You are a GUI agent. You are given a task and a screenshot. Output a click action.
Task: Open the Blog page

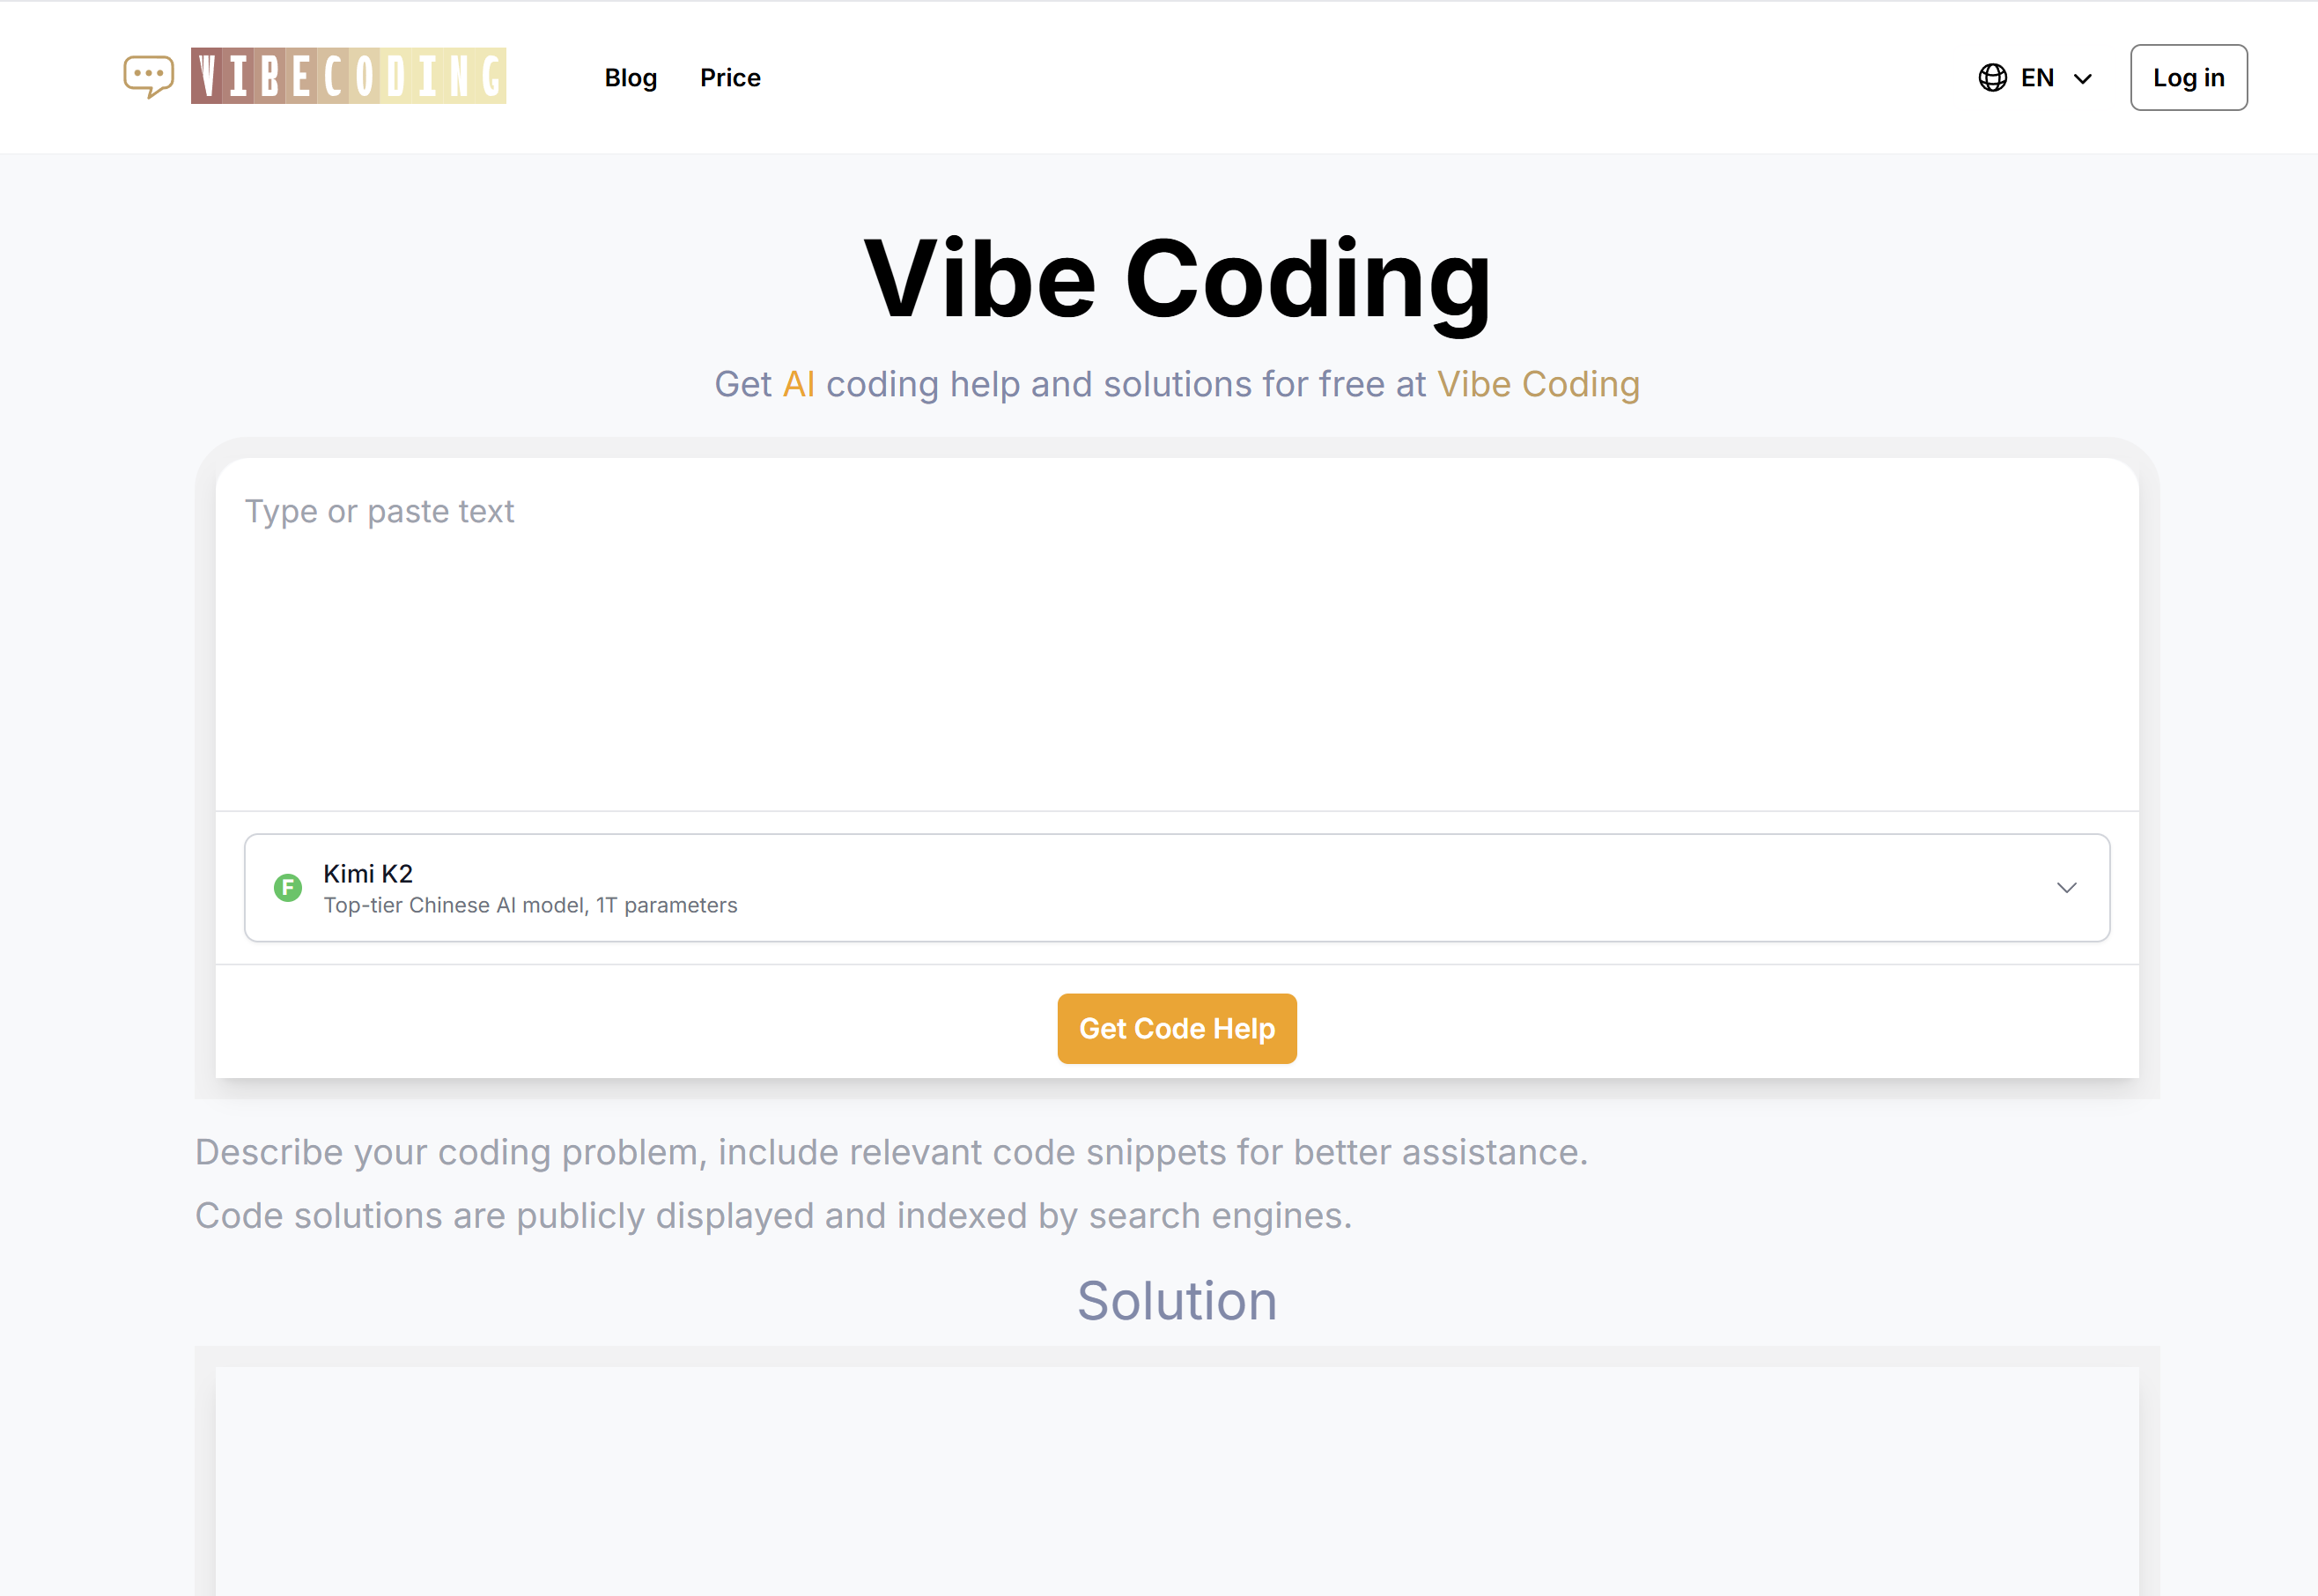coord(630,77)
